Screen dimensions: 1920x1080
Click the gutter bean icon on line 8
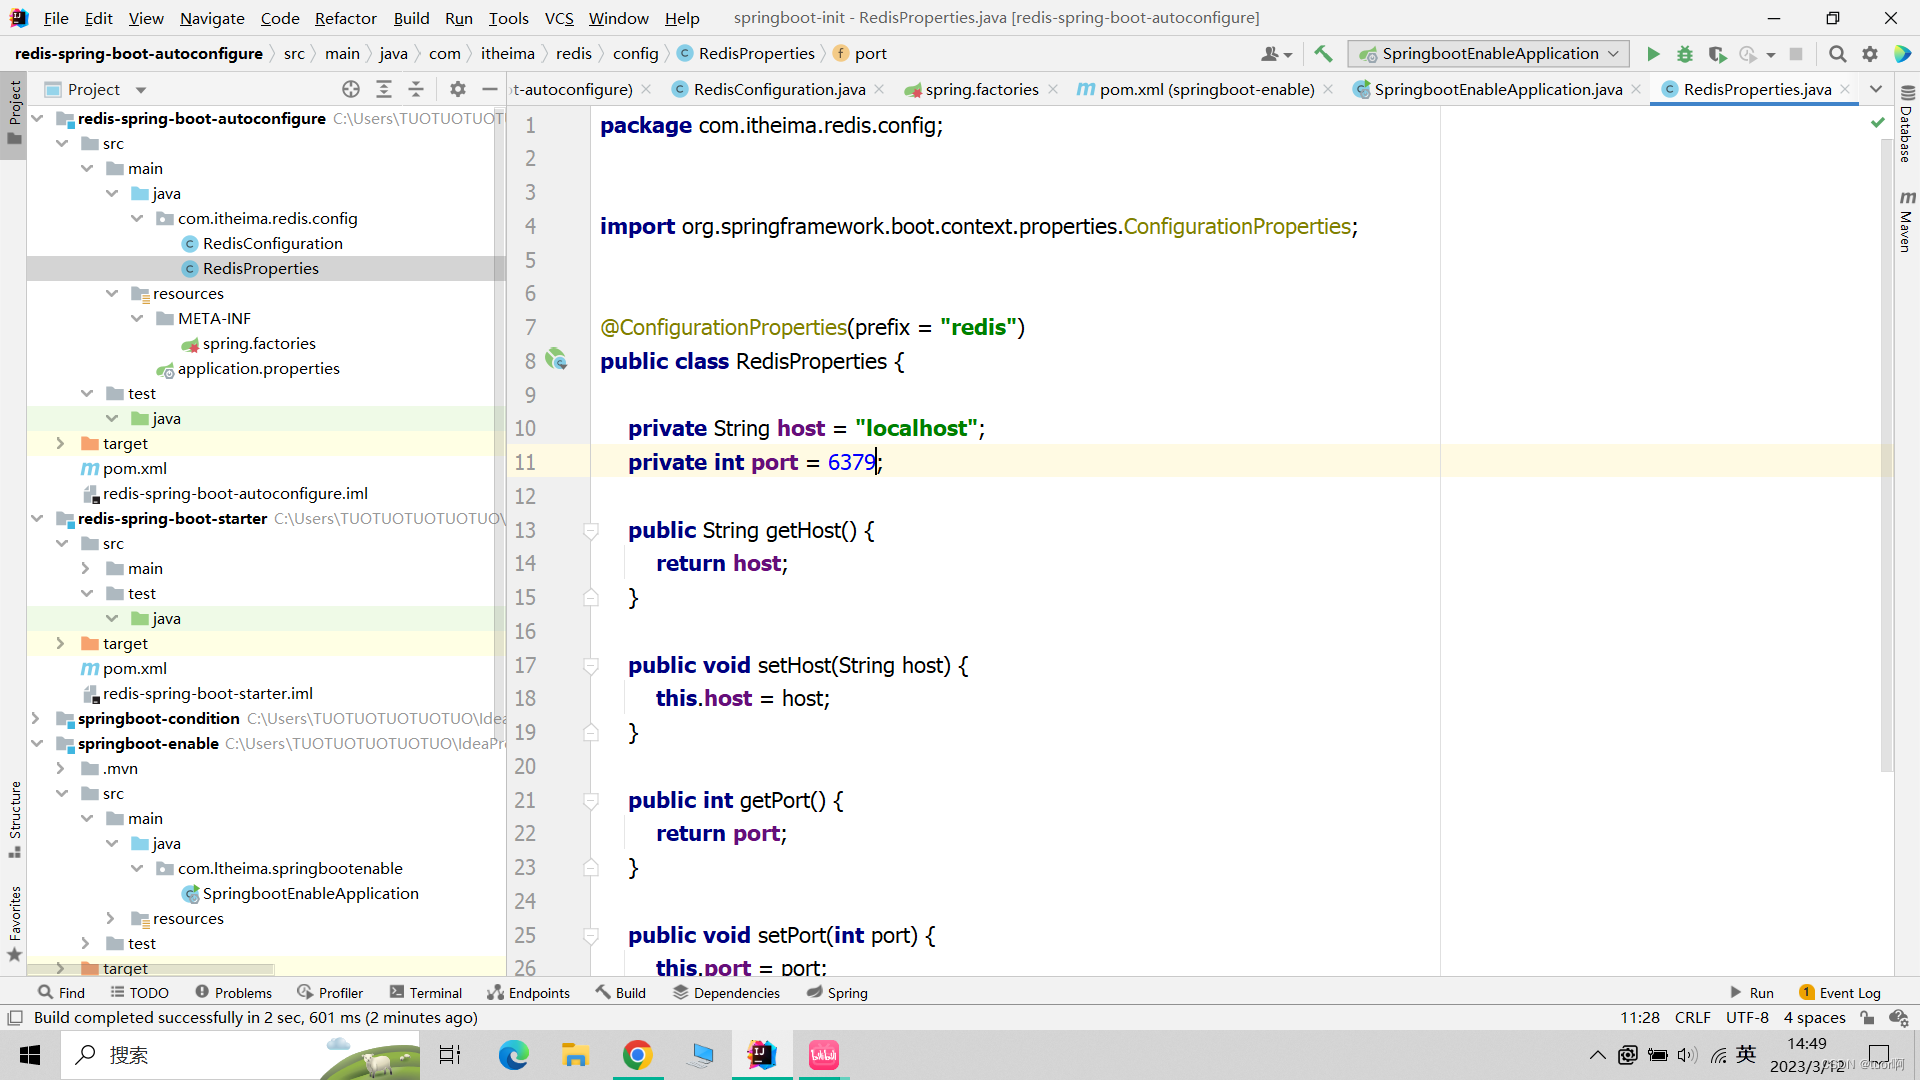tap(557, 359)
